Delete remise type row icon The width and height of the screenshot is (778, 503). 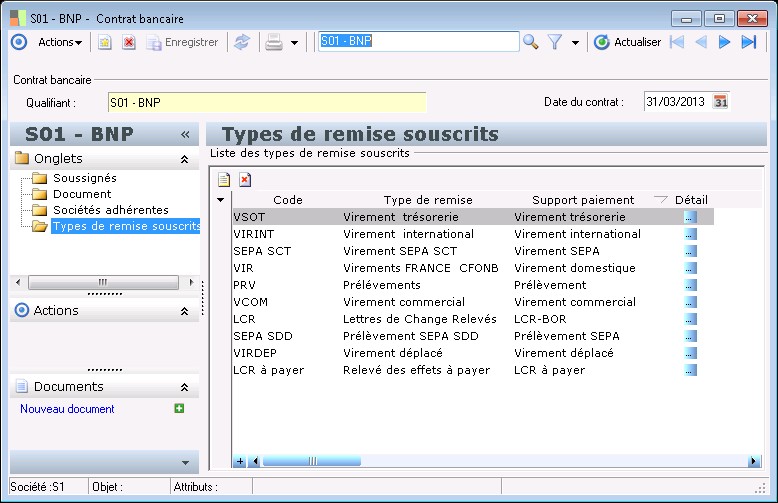point(245,180)
